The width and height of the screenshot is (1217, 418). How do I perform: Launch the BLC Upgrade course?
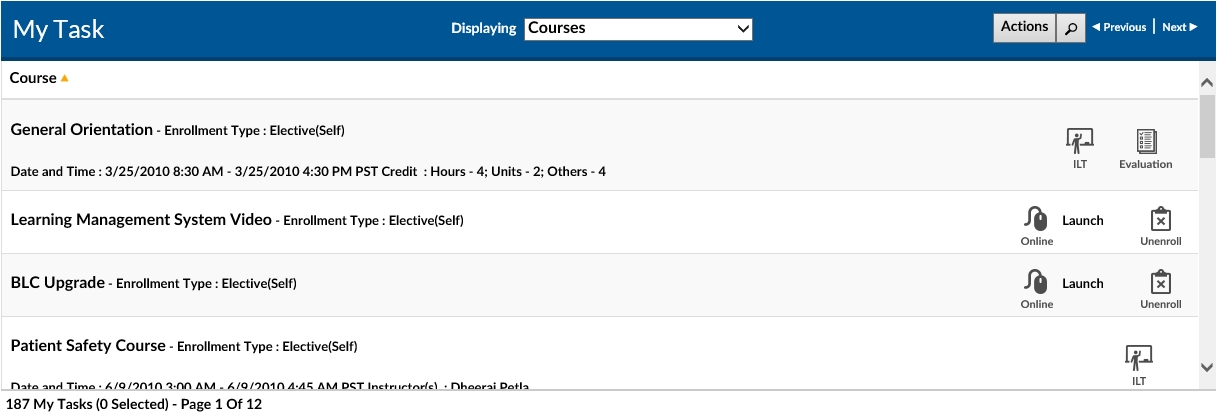pyautogui.click(x=1082, y=283)
